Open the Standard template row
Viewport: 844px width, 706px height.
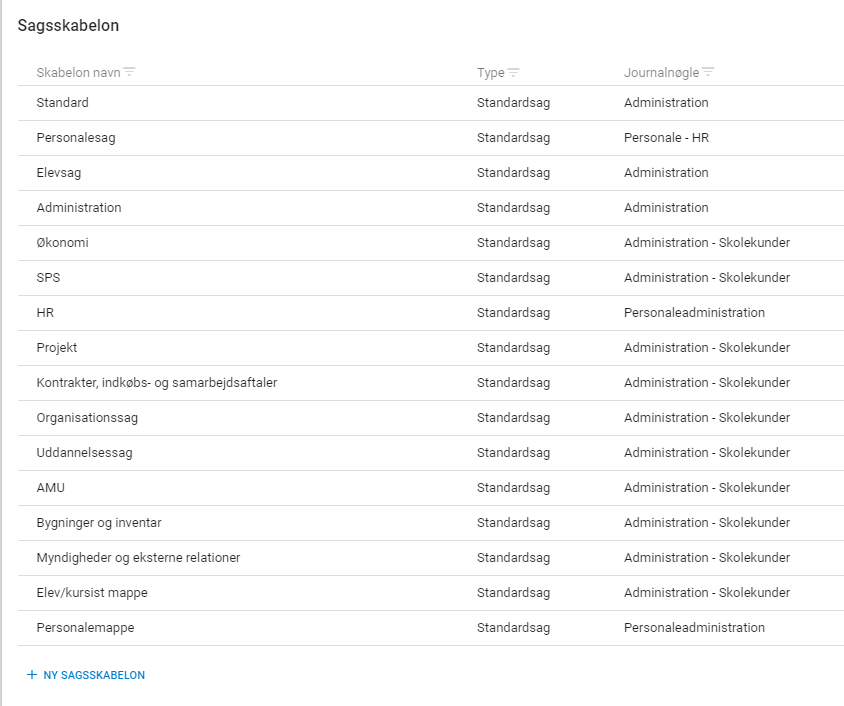point(431,103)
